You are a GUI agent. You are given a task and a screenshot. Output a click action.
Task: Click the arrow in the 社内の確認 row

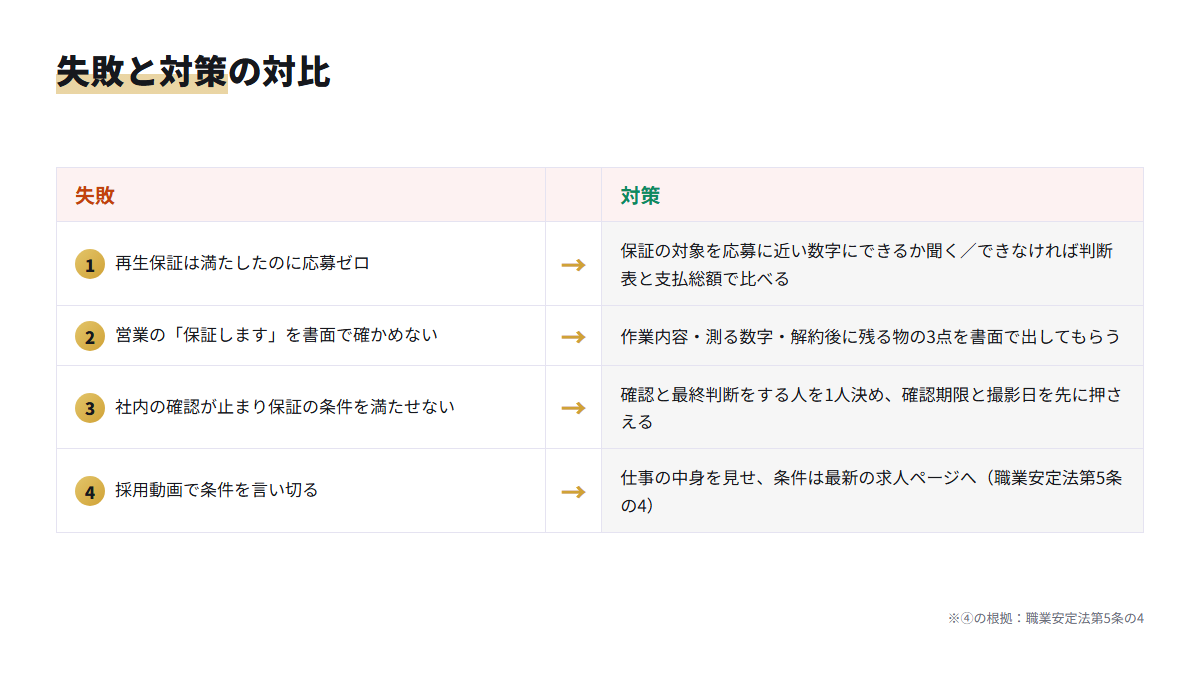573,407
